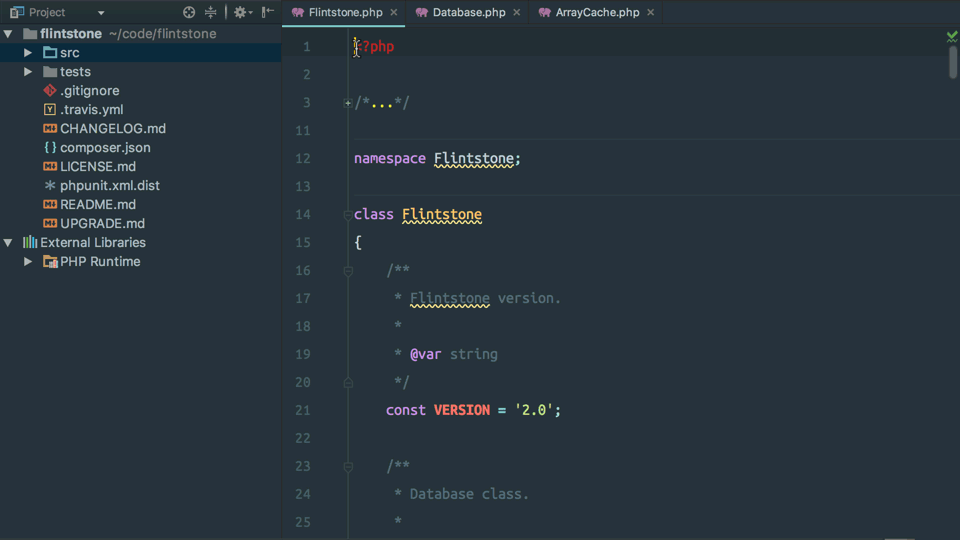Collapse the class Flintstone fold marker
The width and height of the screenshot is (960, 540).
[x=348, y=215]
